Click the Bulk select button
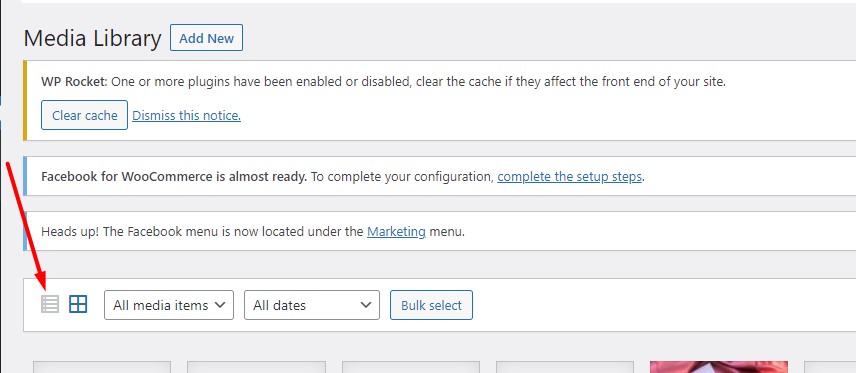The height and width of the screenshot is (373, 856). pos(431,305)
